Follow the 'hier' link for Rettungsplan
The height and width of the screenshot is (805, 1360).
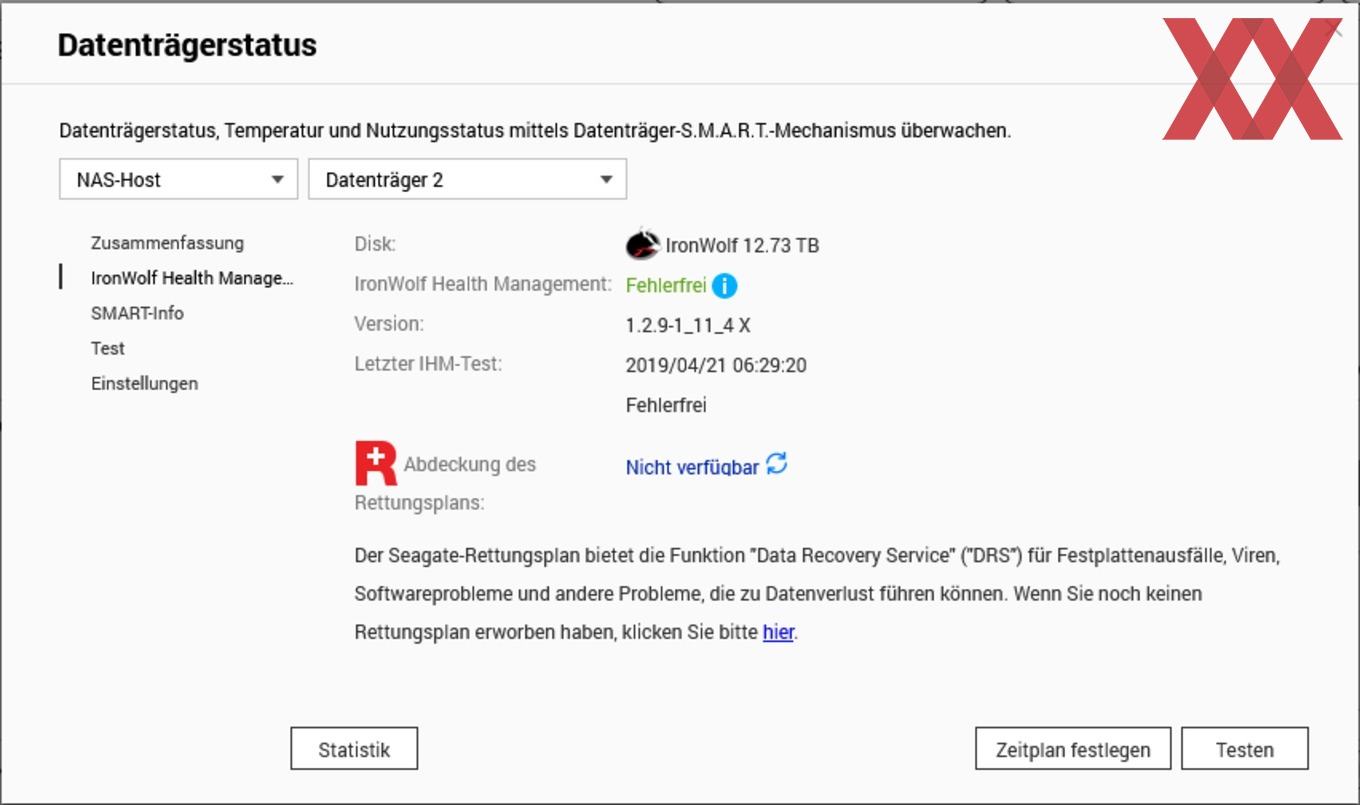(x=778, y=632)
